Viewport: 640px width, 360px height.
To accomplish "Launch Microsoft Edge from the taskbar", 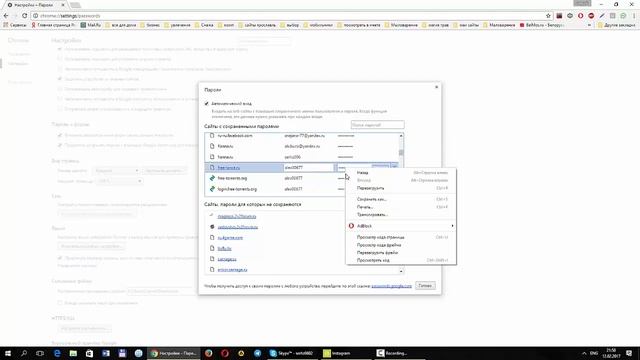I will (57, 353).
